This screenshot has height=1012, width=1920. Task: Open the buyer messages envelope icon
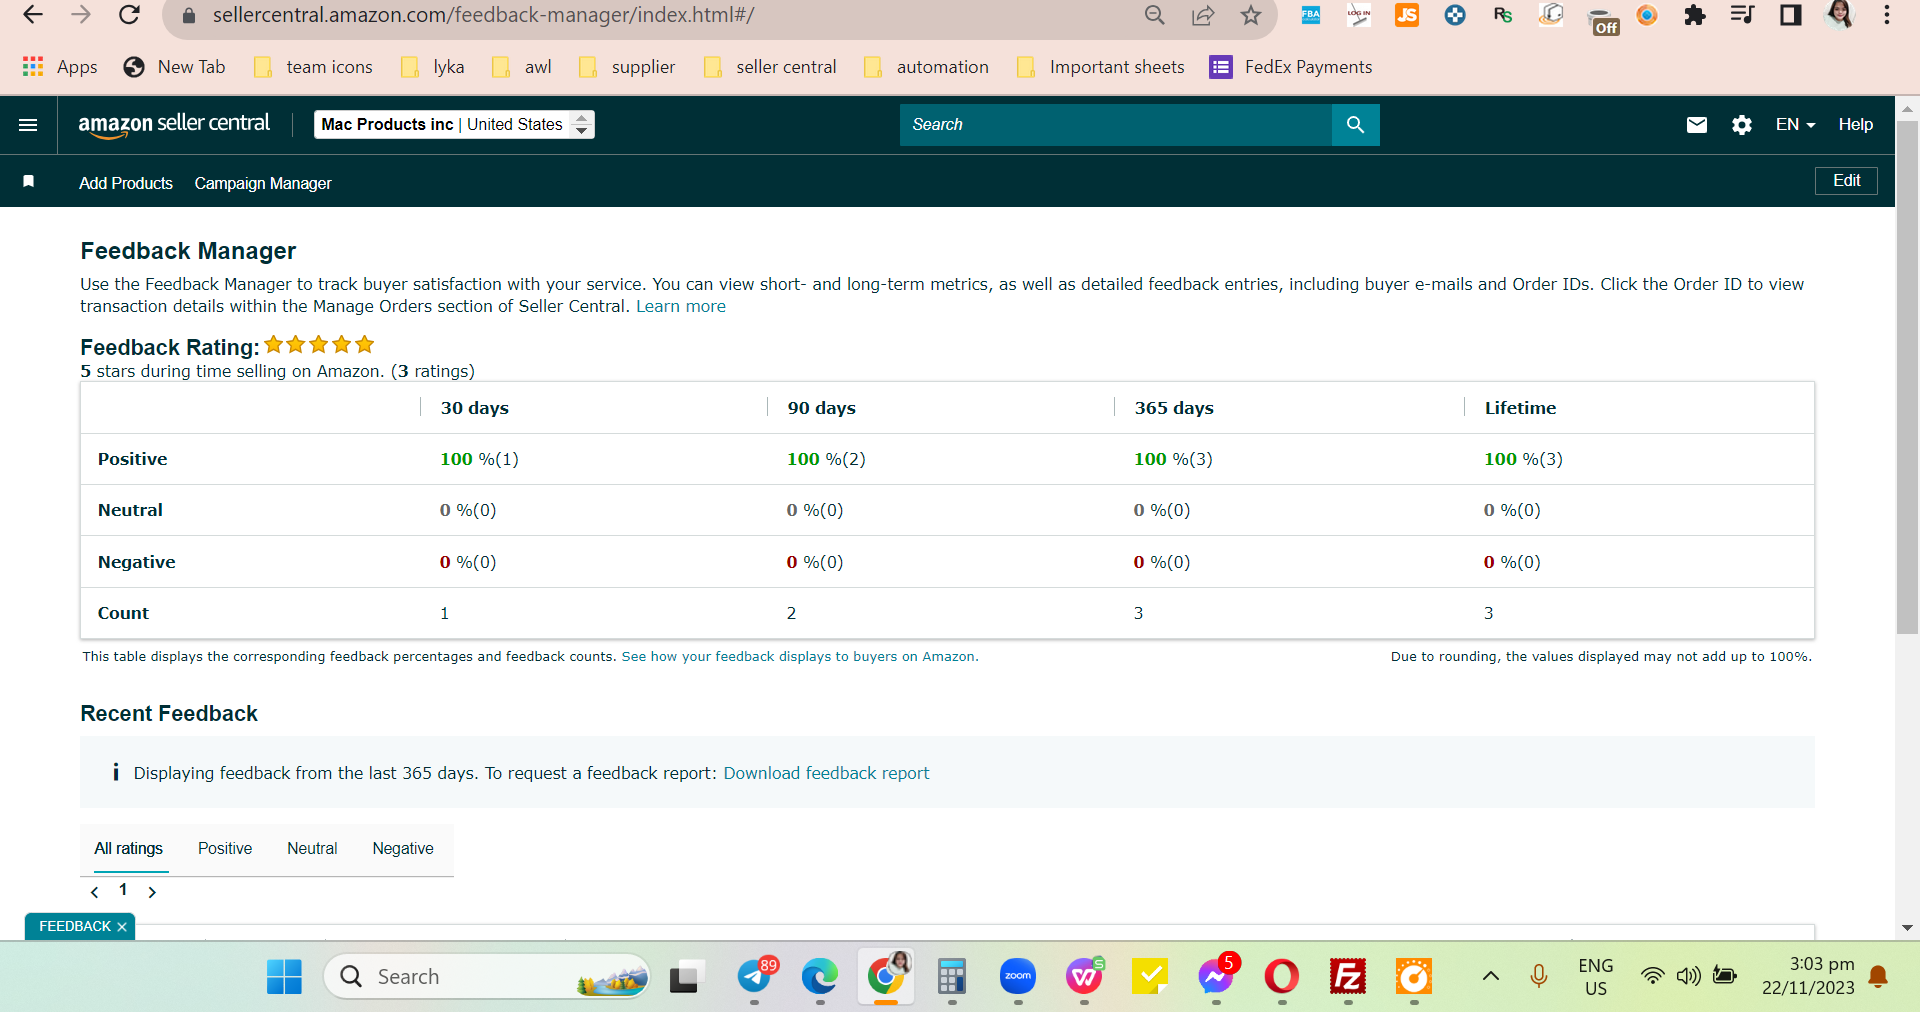tap(1697, 125)
